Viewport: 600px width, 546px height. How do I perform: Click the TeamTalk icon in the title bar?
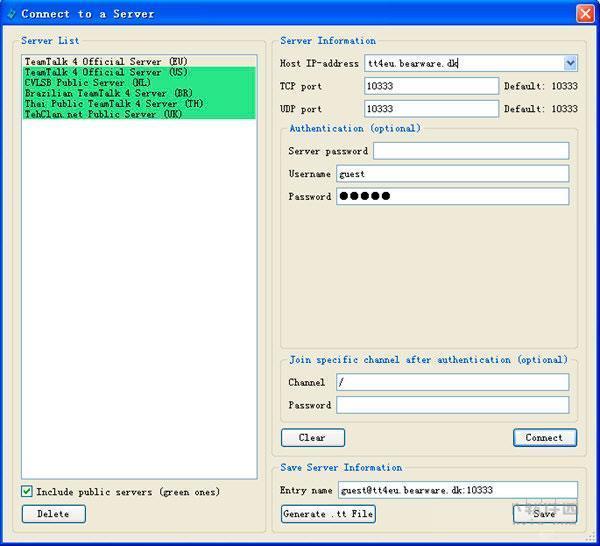click(x=11, y=14)
